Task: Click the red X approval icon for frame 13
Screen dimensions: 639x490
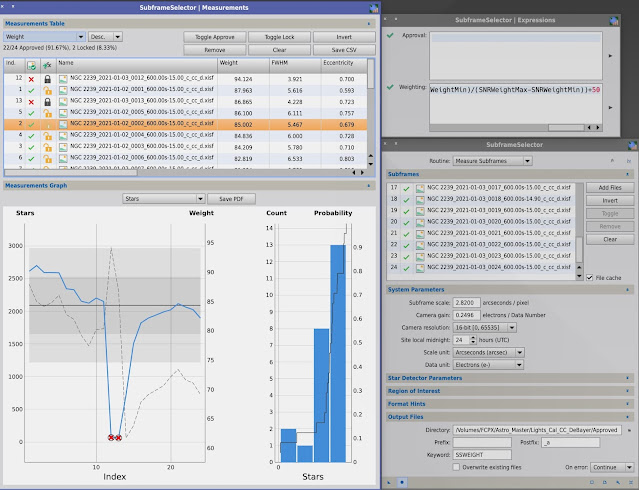Action: (31, 102)
